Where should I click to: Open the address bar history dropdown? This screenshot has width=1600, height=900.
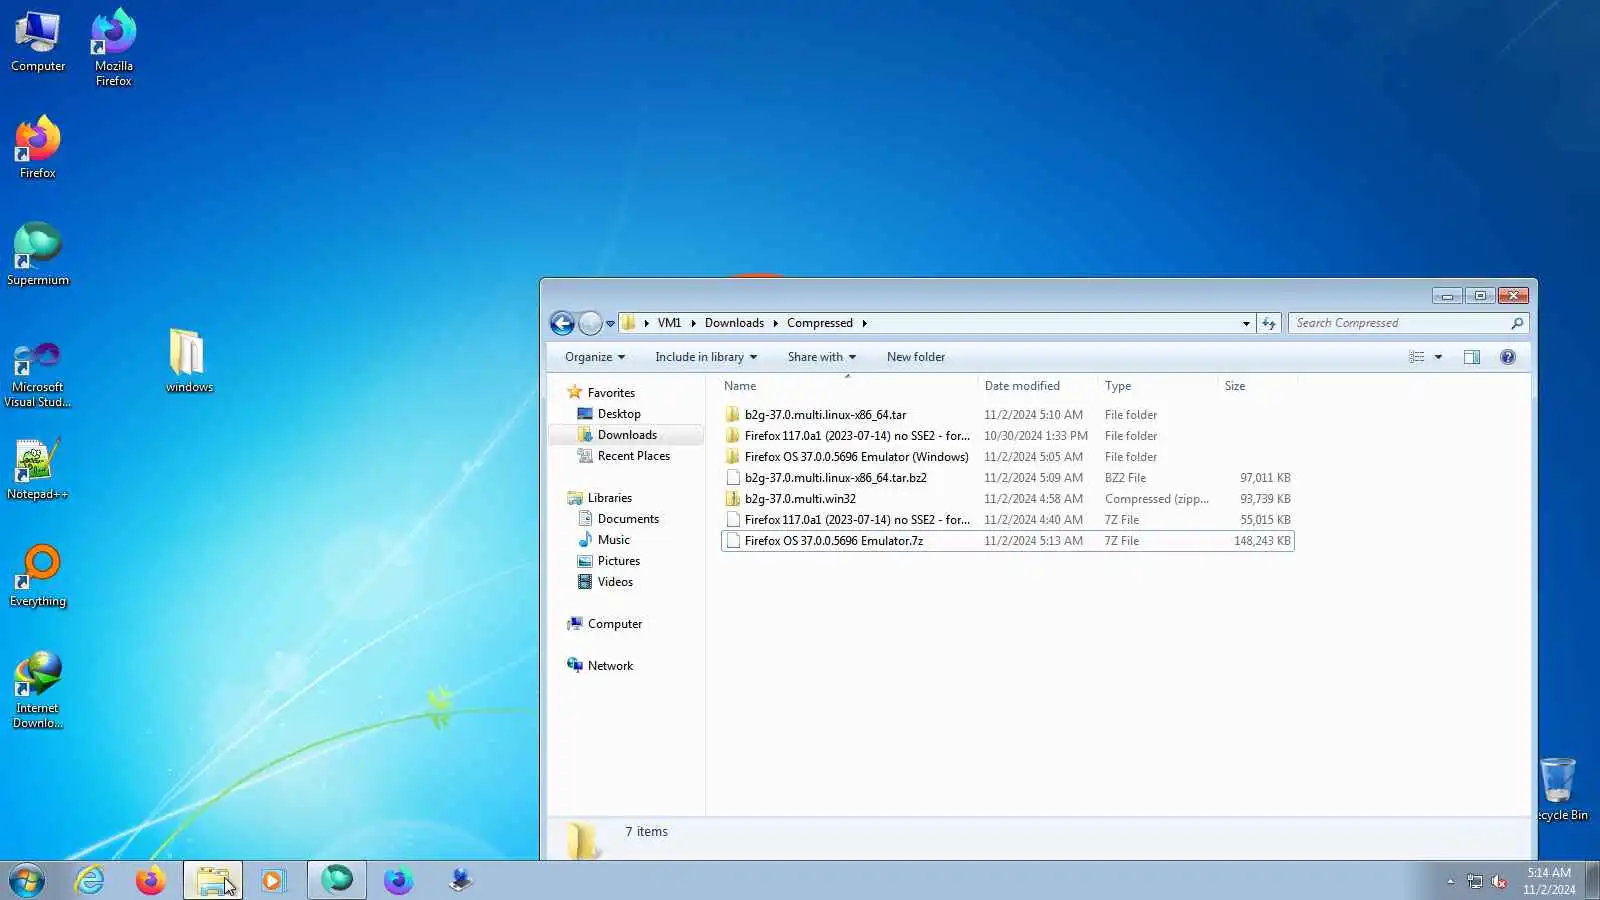1246,323
